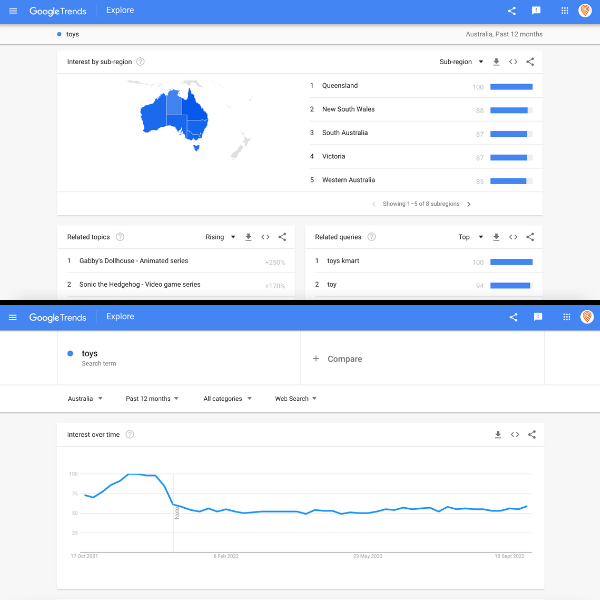Share the Interest over time chart

coord(531,434)
